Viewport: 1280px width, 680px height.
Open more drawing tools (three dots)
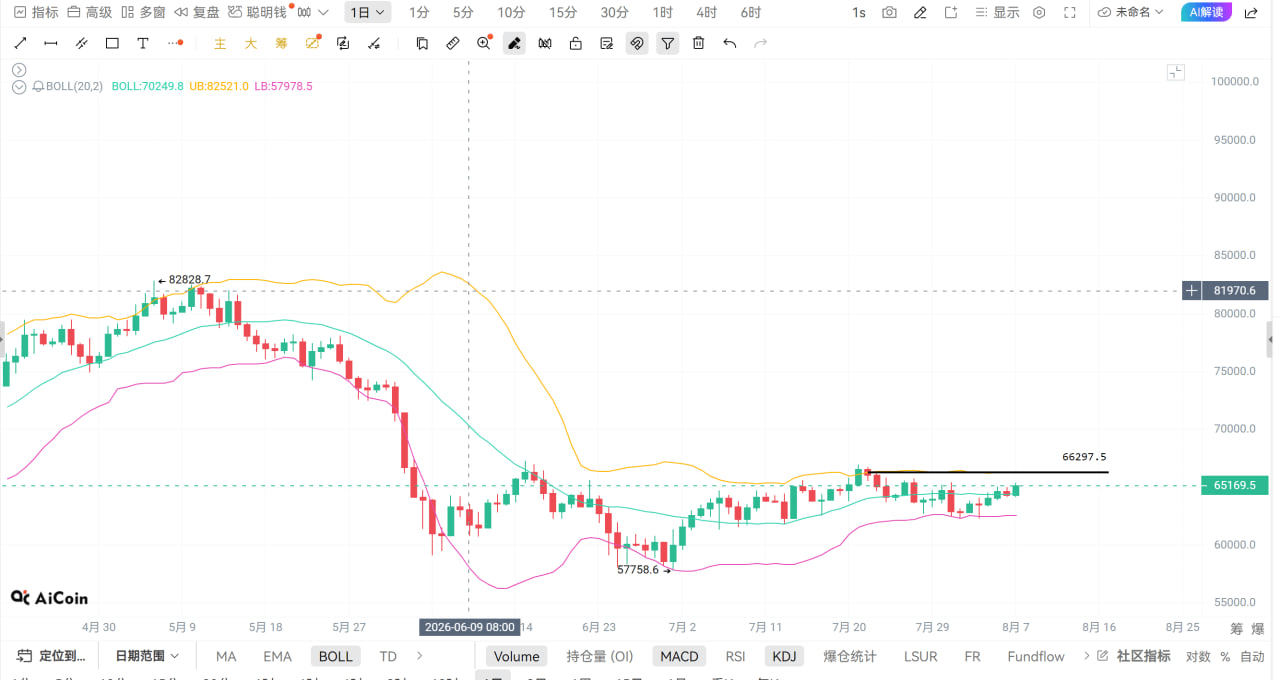coord(176,43)
